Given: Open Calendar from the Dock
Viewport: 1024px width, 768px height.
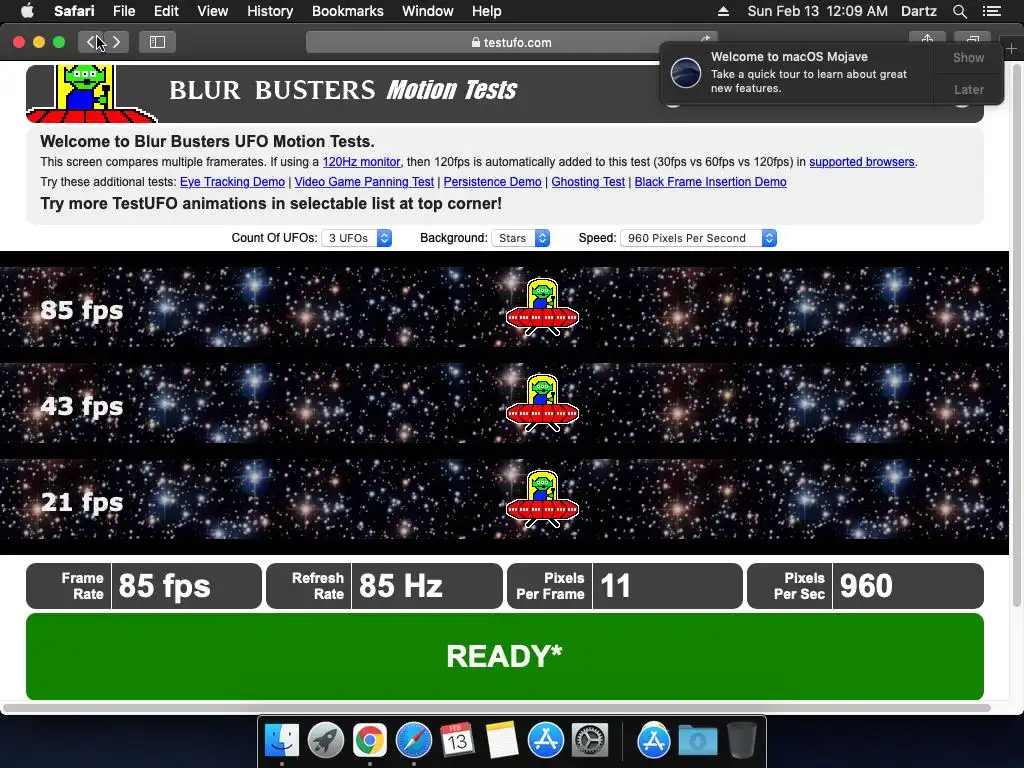Looking at the screenshot, I should 457,741.
